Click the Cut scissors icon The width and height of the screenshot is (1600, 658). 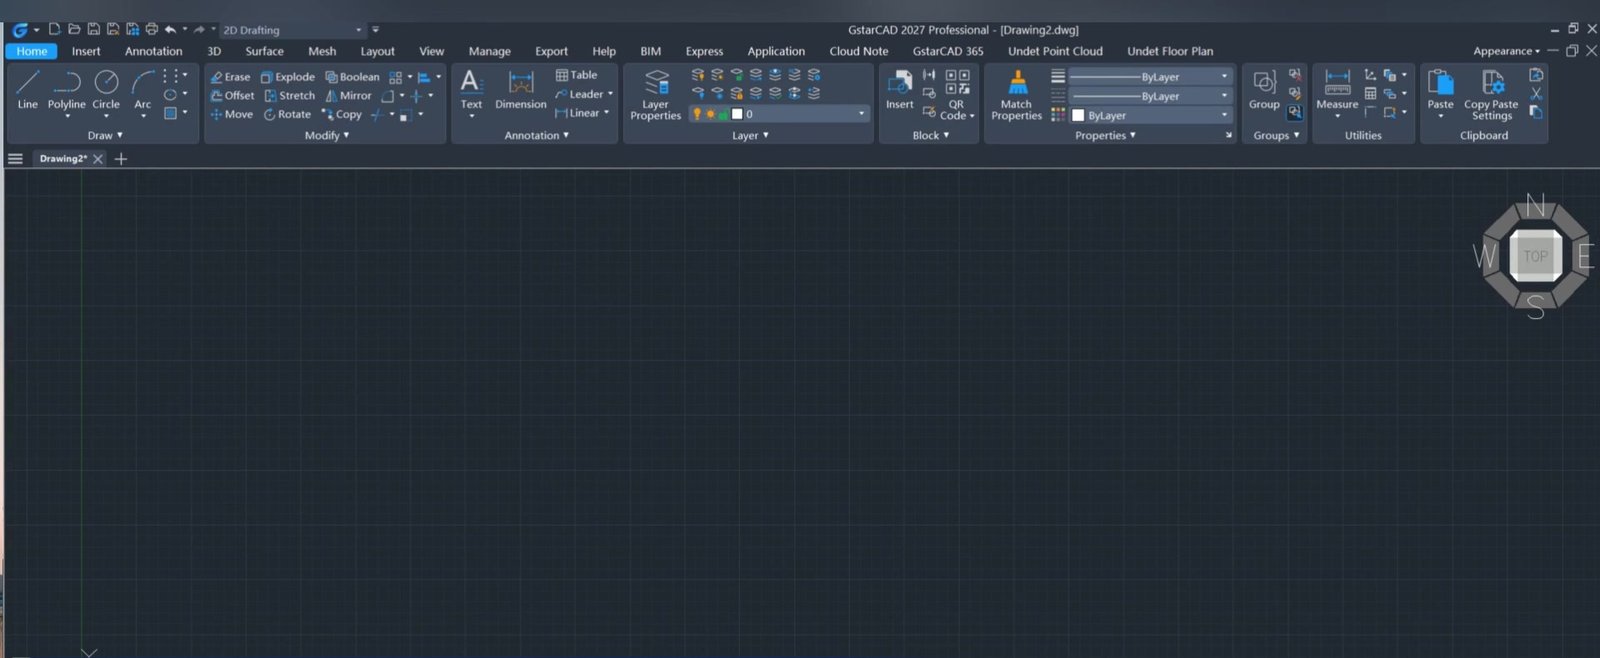(1537, 94)
